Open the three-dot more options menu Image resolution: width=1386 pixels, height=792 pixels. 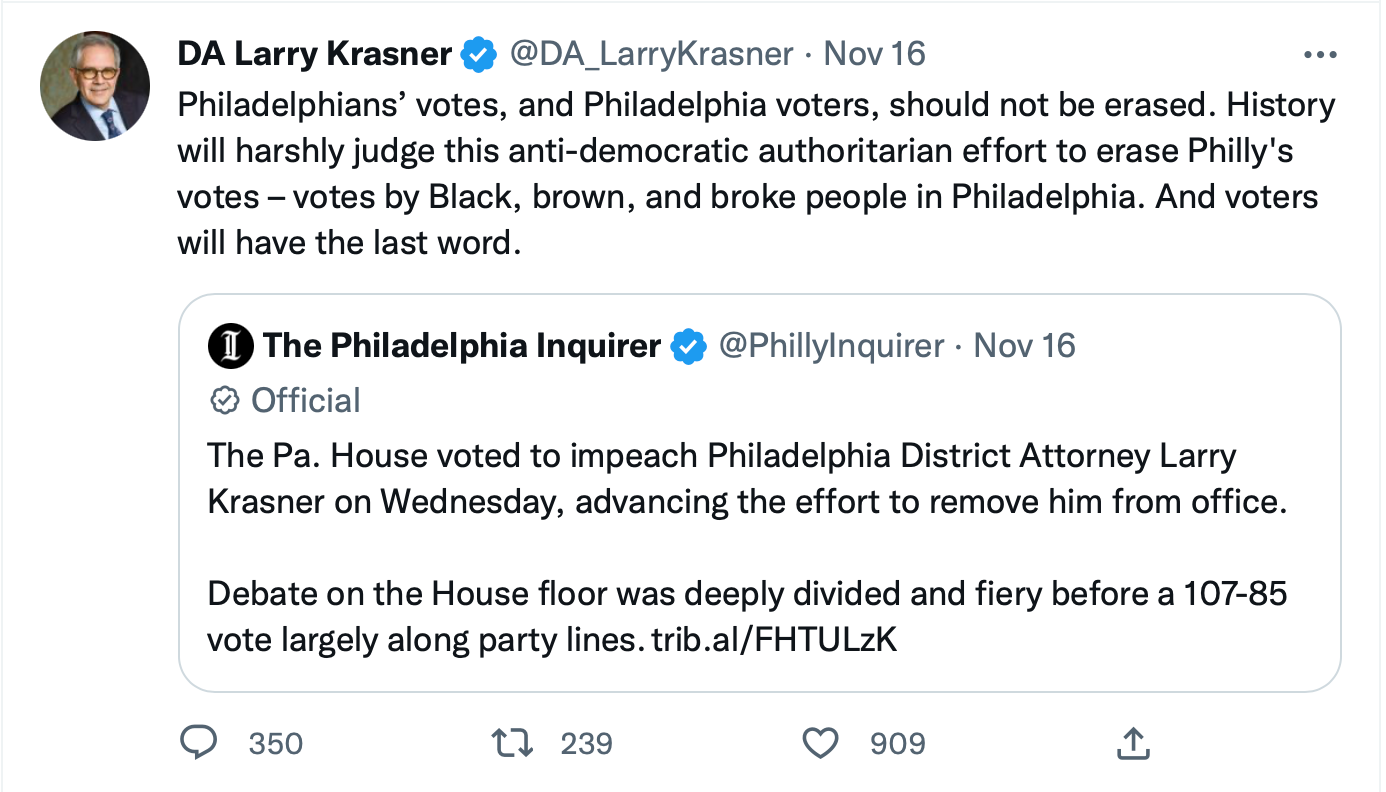pos(1320,54)
